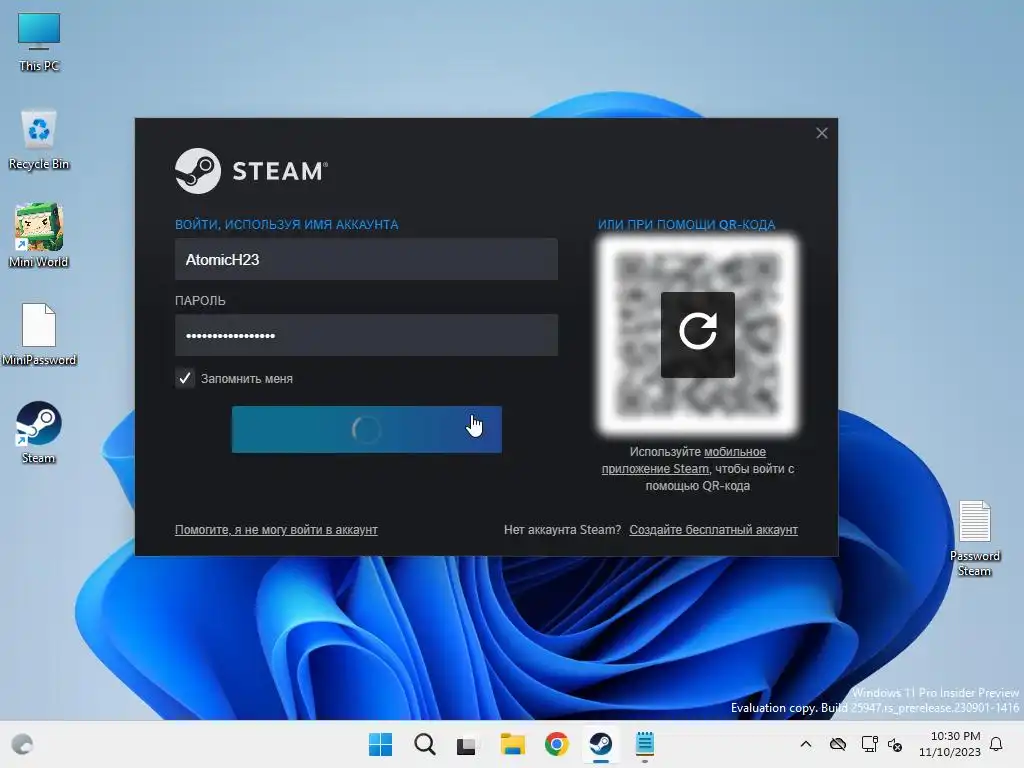Open the Notepad taskbar icon
The image size is (1024, 768).
[x=645, y=744]
